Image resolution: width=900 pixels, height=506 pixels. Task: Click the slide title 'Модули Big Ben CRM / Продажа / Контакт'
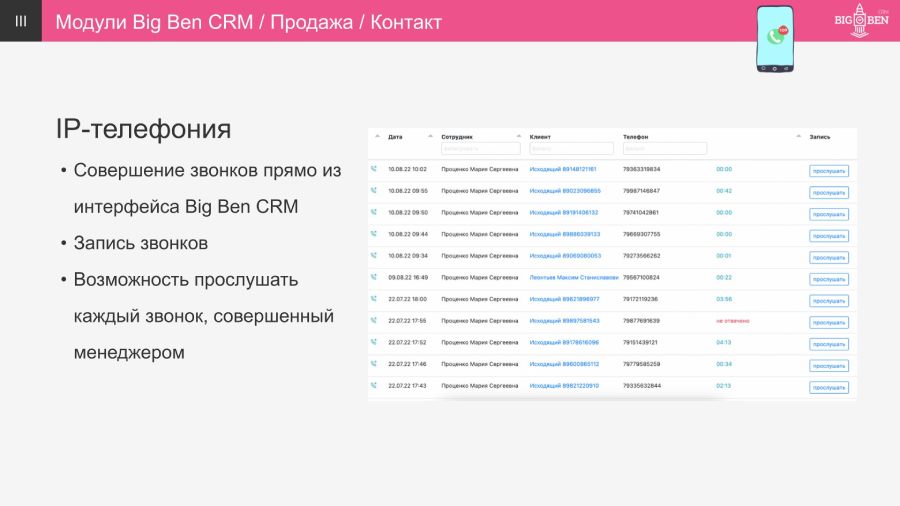(x=249, y=22)
